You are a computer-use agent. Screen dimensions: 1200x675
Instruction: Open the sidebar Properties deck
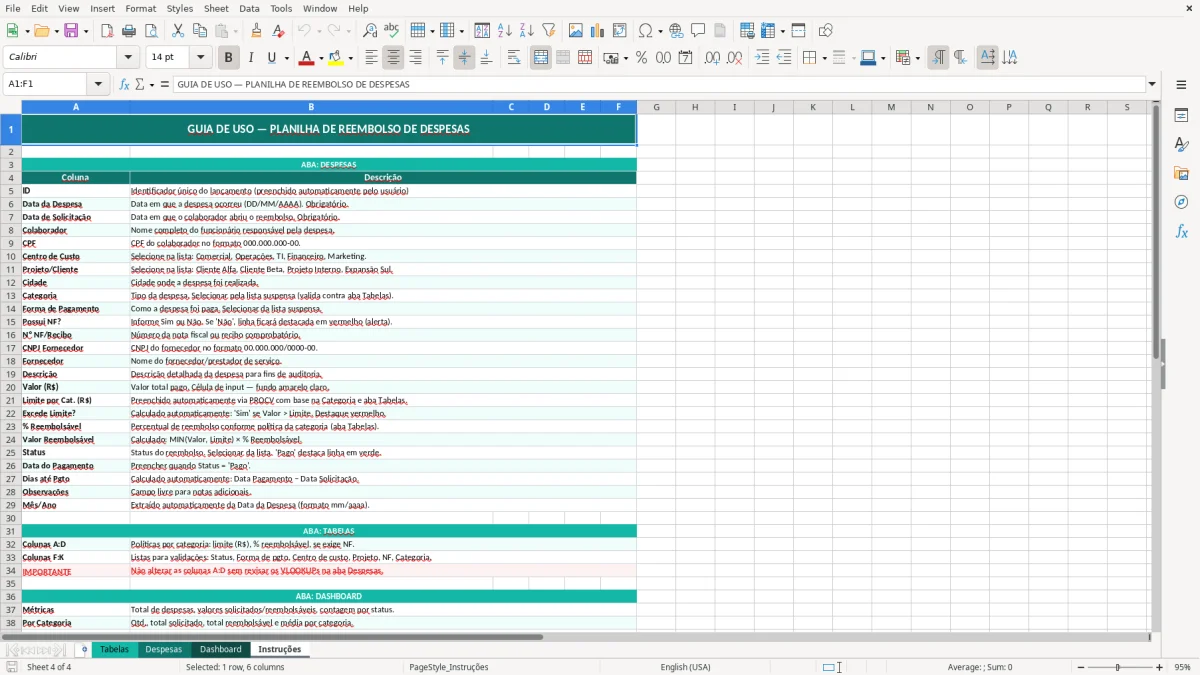pos(1181,116)
